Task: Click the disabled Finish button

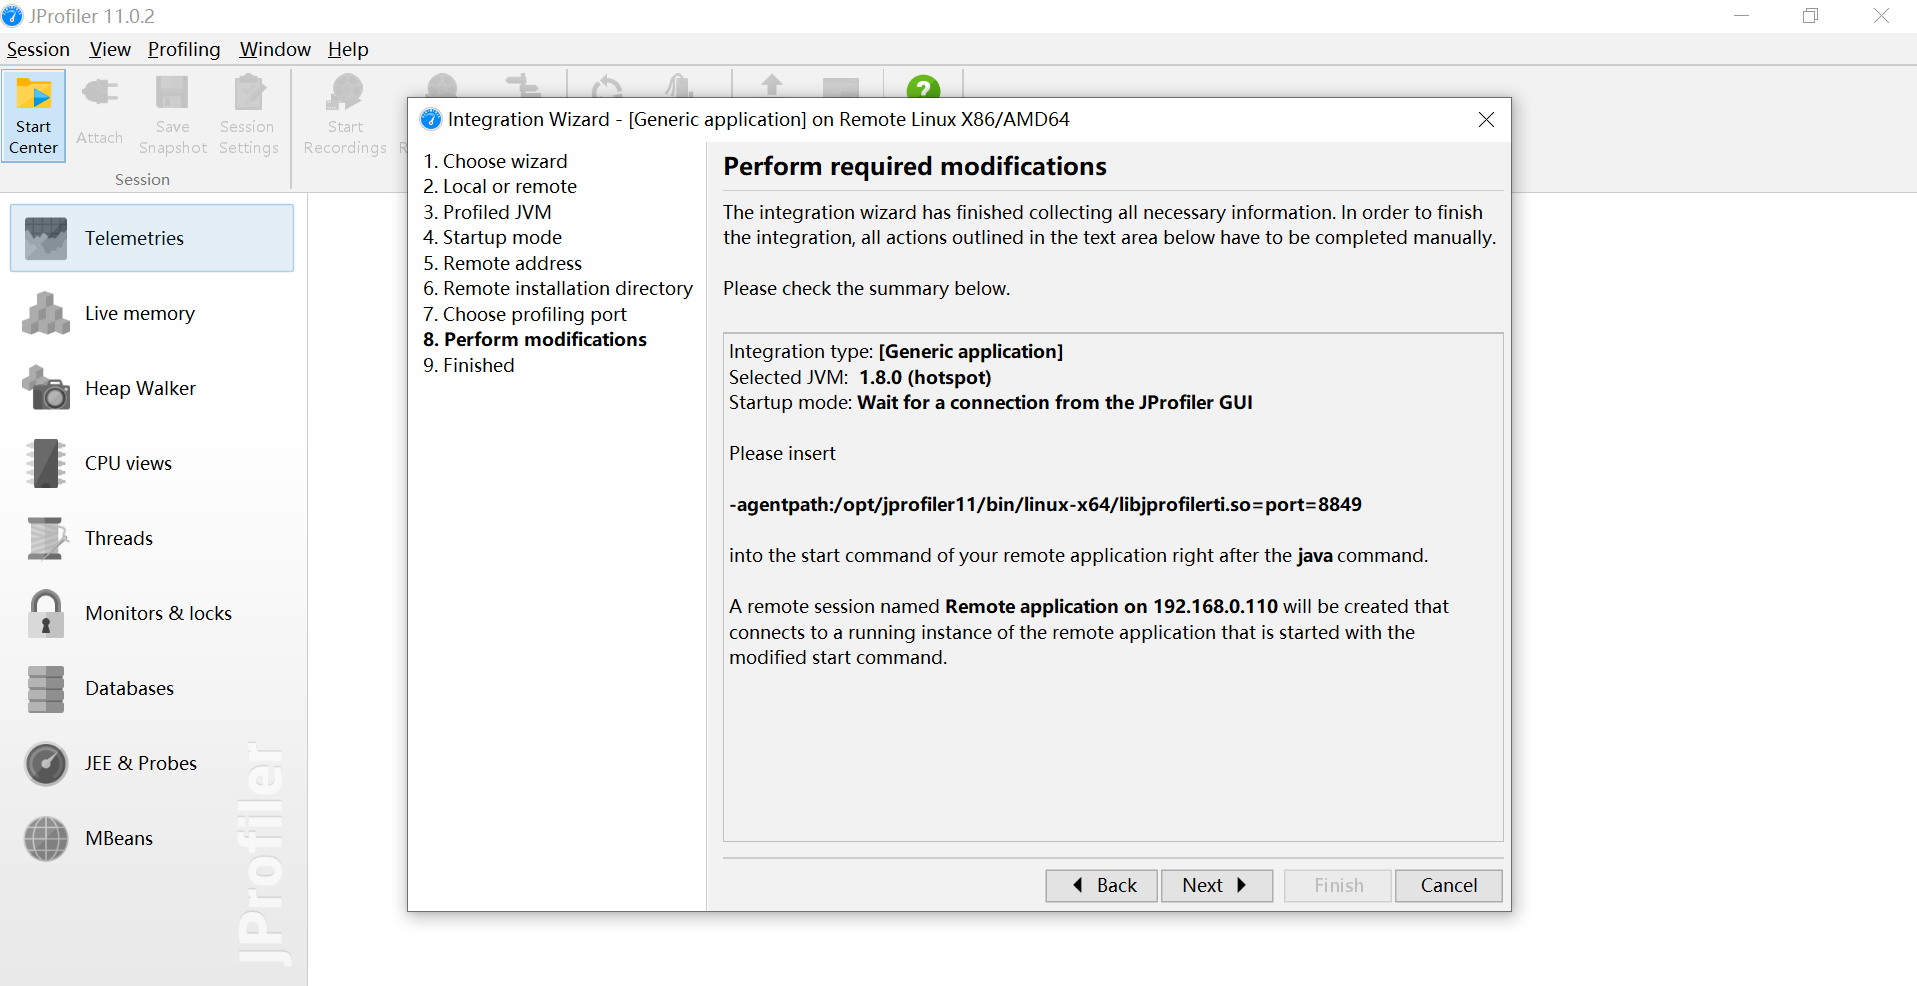Action: tap(1338, 885)
